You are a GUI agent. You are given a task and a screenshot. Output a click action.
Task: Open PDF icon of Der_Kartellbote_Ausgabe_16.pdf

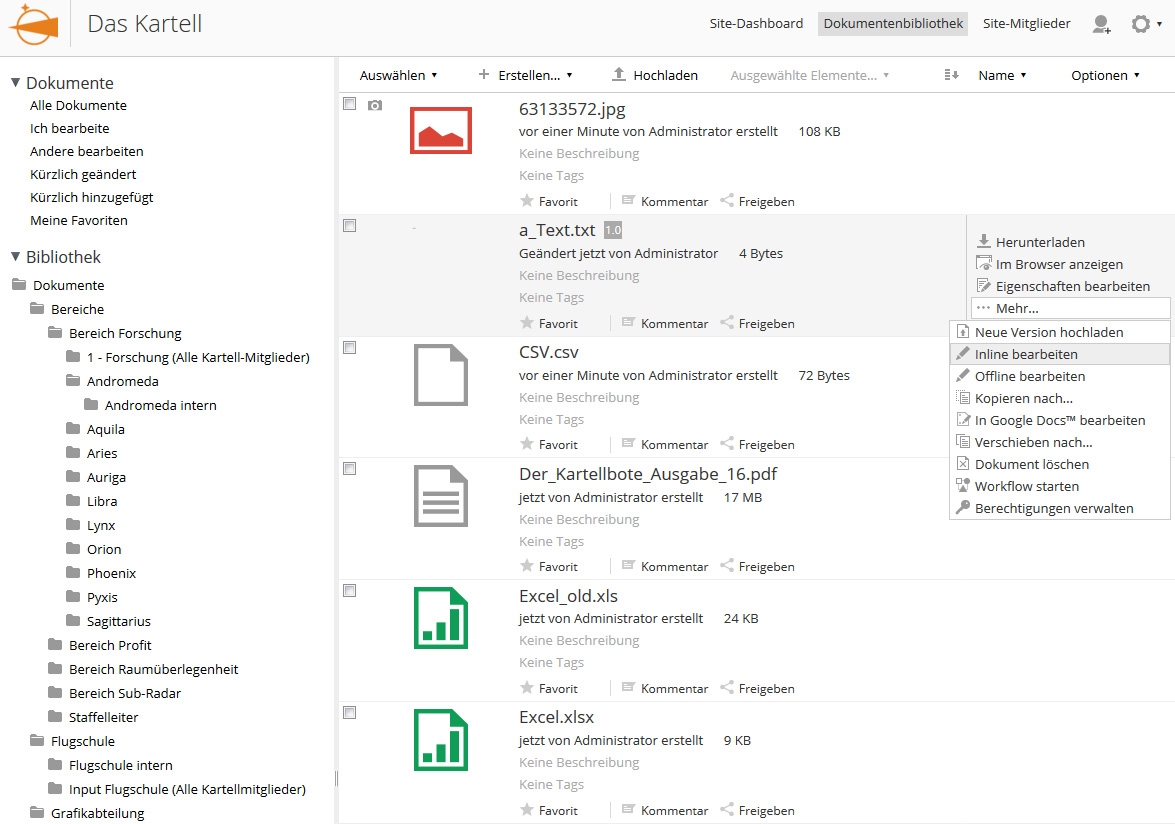click(440, 496)
